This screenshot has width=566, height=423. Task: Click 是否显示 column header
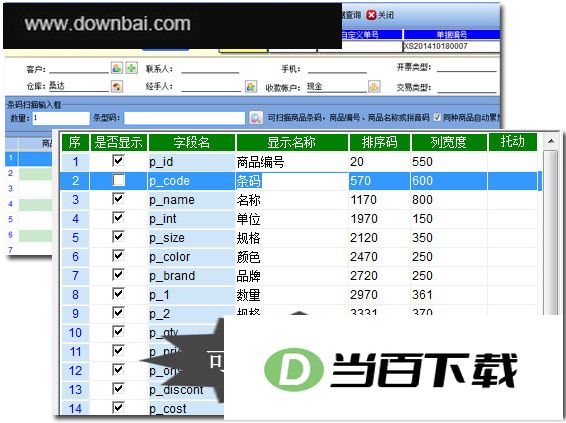tap(118, 142)
